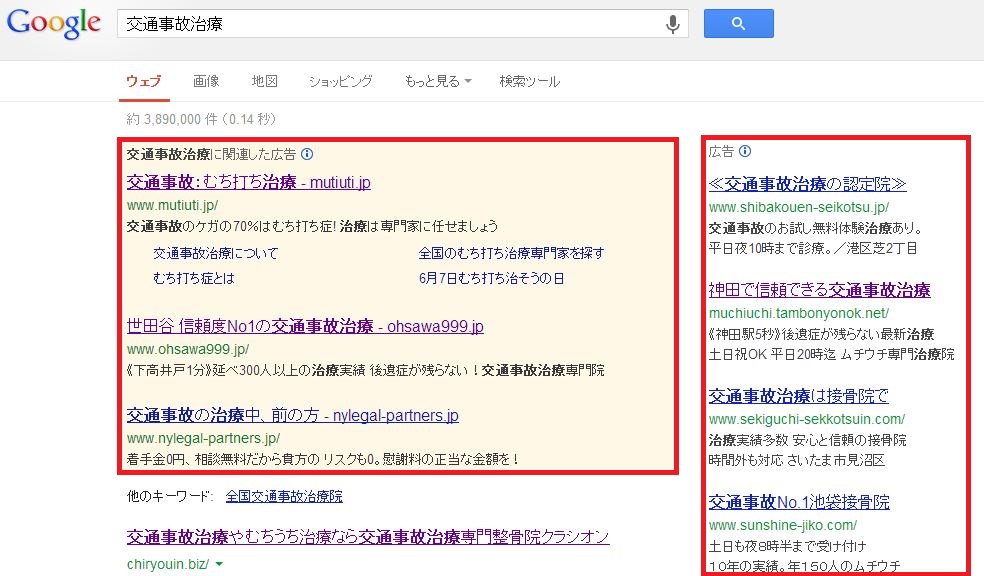Click related keyword 全国交通事故治療院
Screen dimensions: 984x576
[x=284, y=496]
